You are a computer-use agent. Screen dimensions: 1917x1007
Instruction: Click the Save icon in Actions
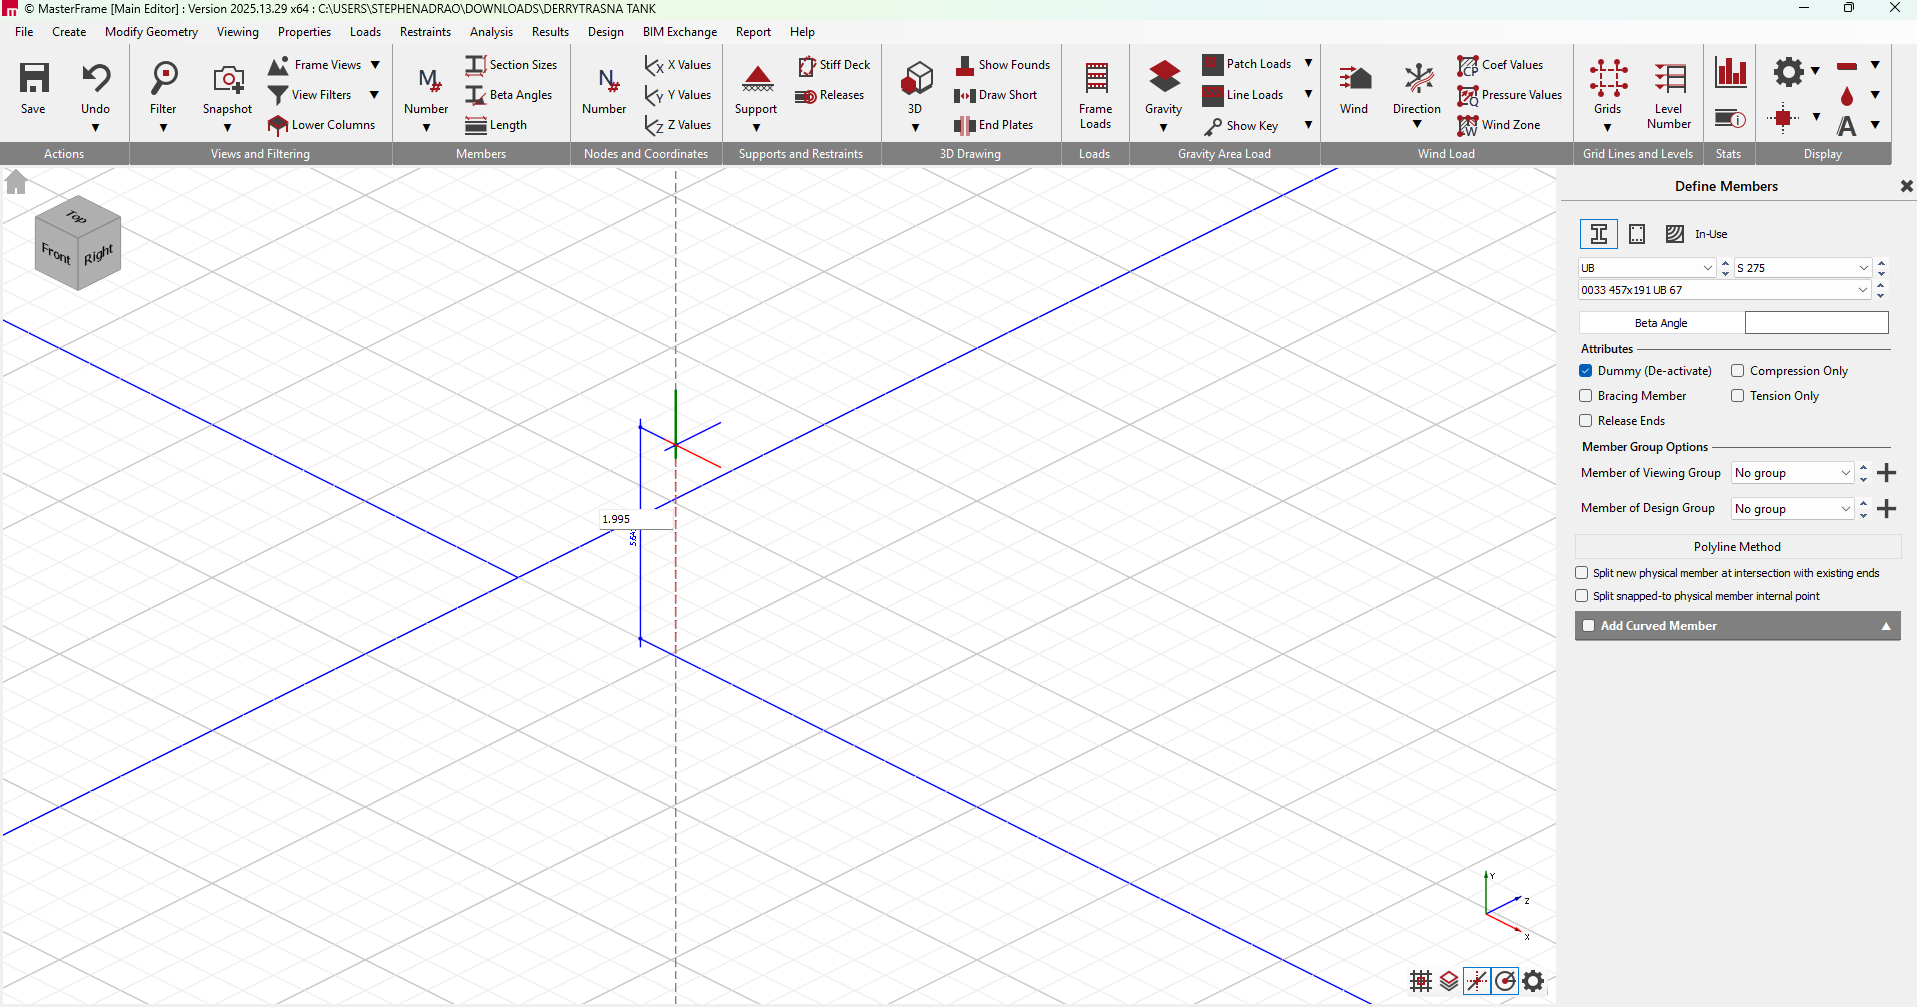tap(33, 79)
